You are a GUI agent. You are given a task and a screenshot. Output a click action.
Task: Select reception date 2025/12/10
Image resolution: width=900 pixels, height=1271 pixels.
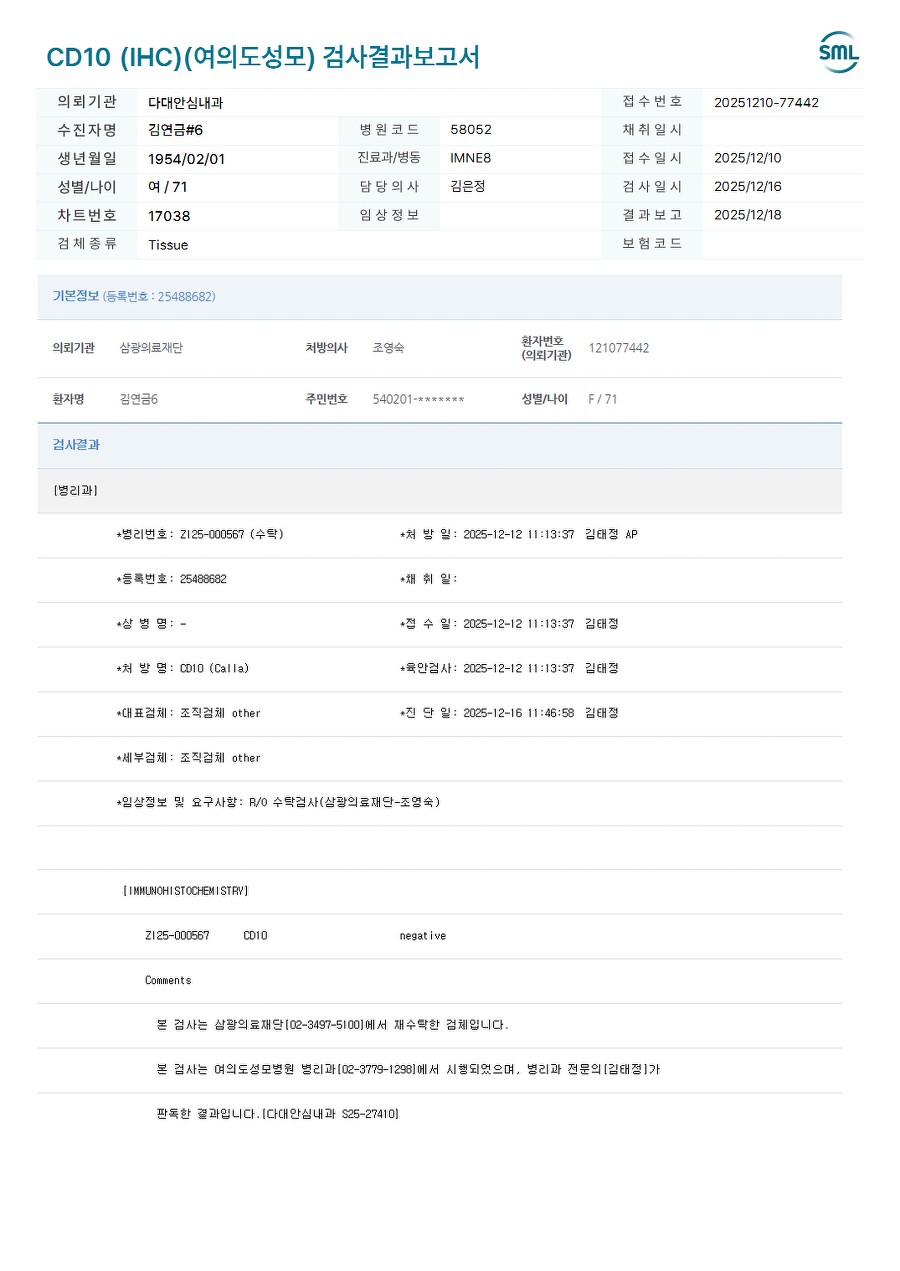pos(748,158)
